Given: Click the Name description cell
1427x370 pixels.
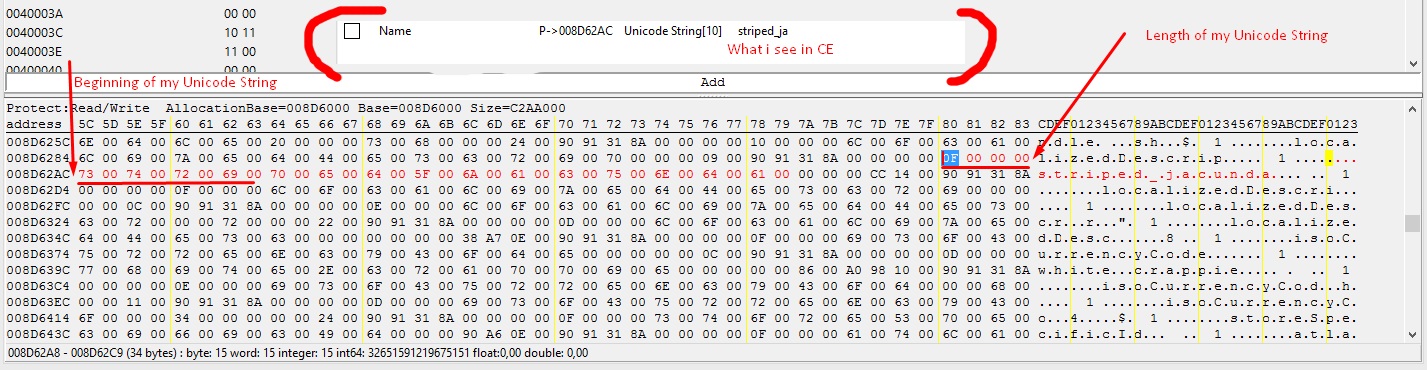Looking at the screenshot, I should click(x=395, y=31).
